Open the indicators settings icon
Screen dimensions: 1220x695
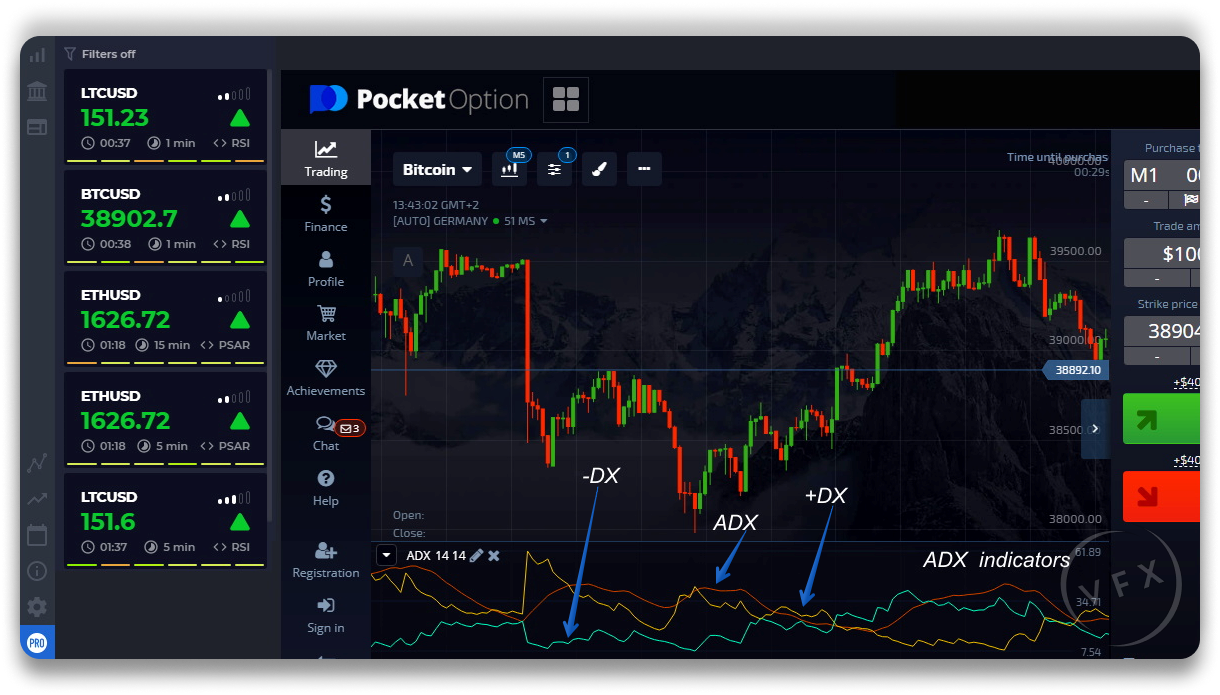[554, 169]
